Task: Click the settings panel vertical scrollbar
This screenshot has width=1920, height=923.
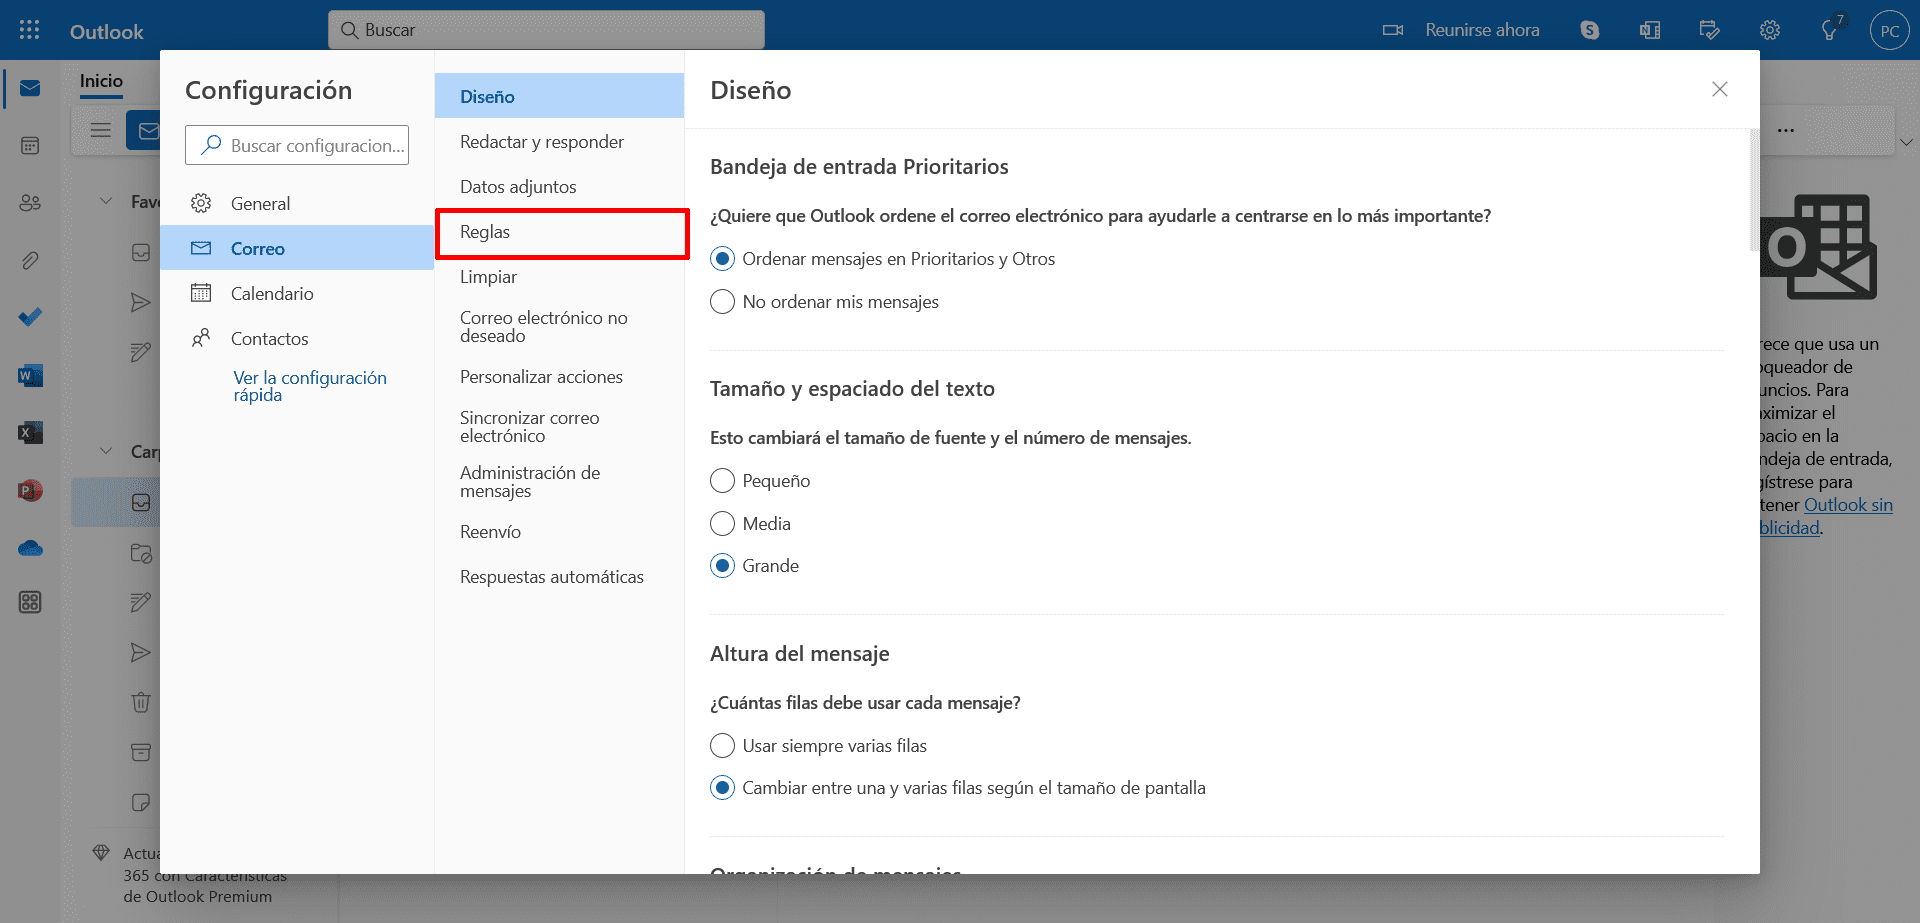Action: (1754, 190)
